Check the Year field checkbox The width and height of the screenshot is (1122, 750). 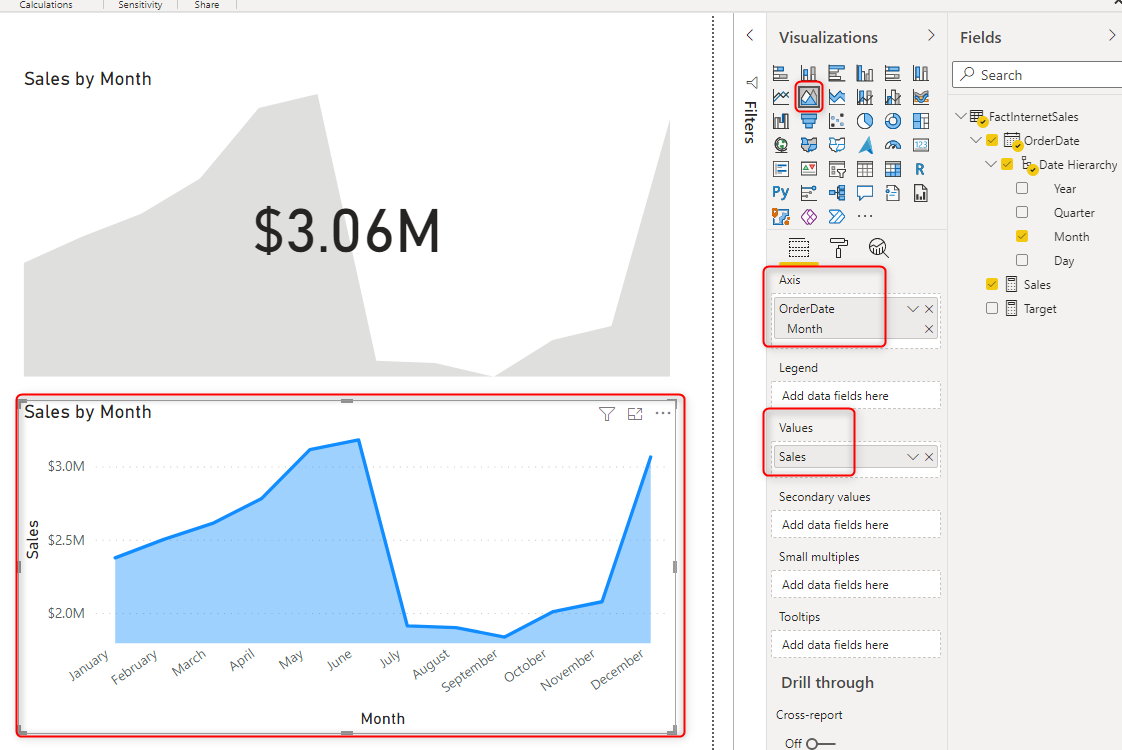pyautogui.click(x=1021, y=188)
